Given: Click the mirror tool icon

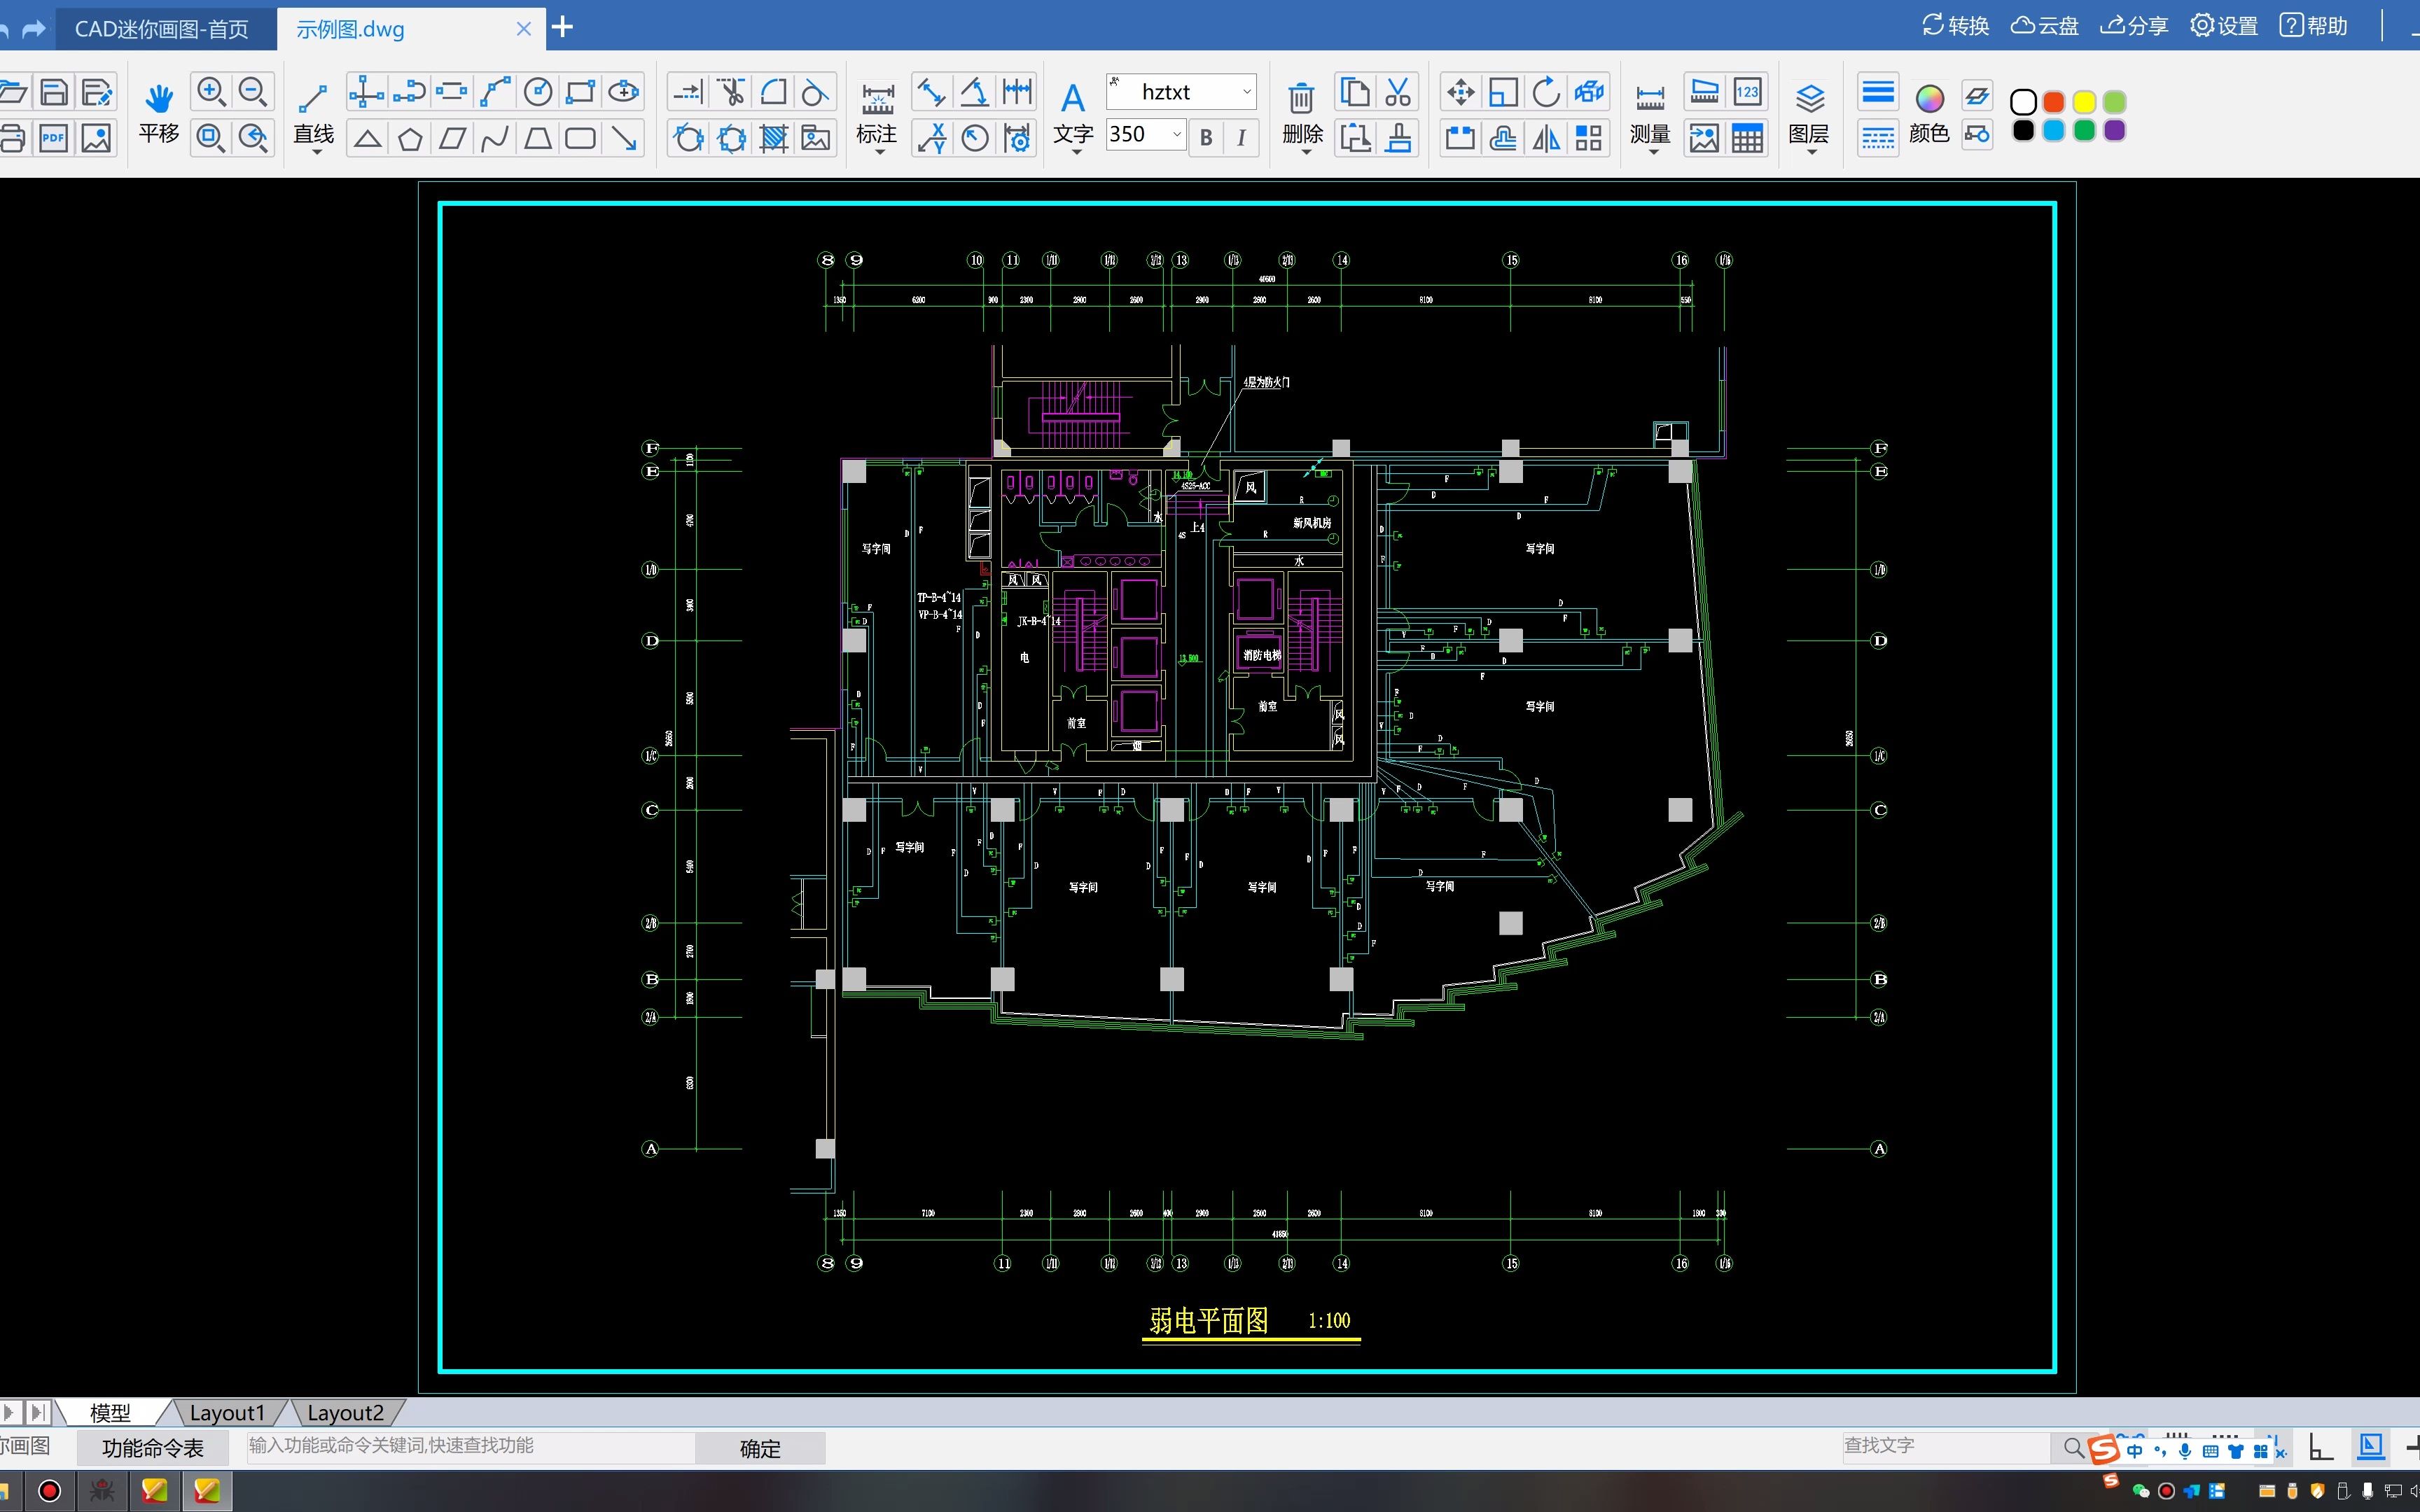Looking at the screenshot, I should click(x=1546, y=138).
